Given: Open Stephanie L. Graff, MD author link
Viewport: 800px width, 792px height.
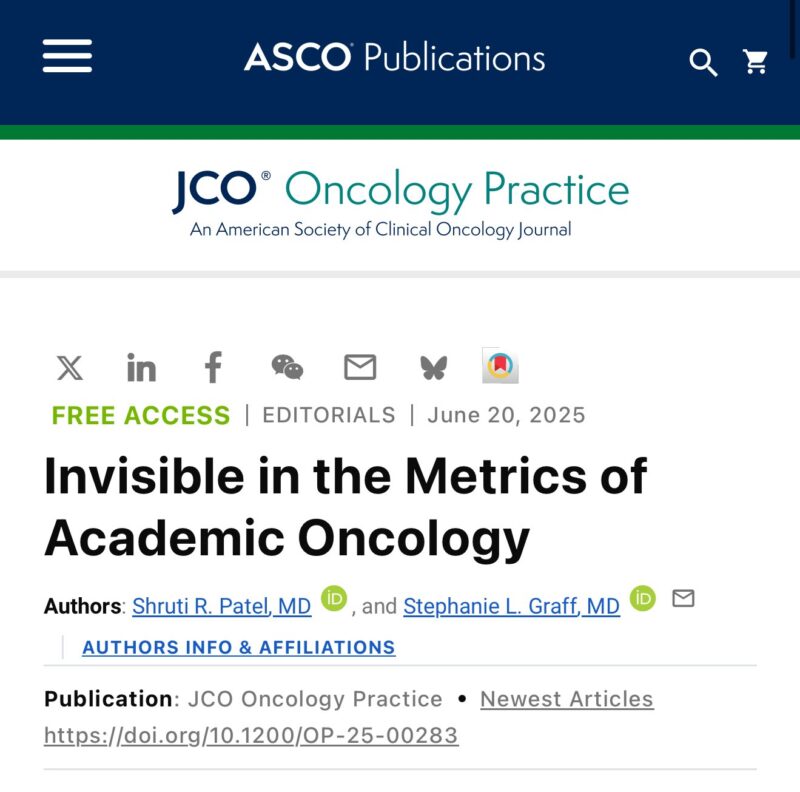Looking at the screenshot, I should pos(511,606).
